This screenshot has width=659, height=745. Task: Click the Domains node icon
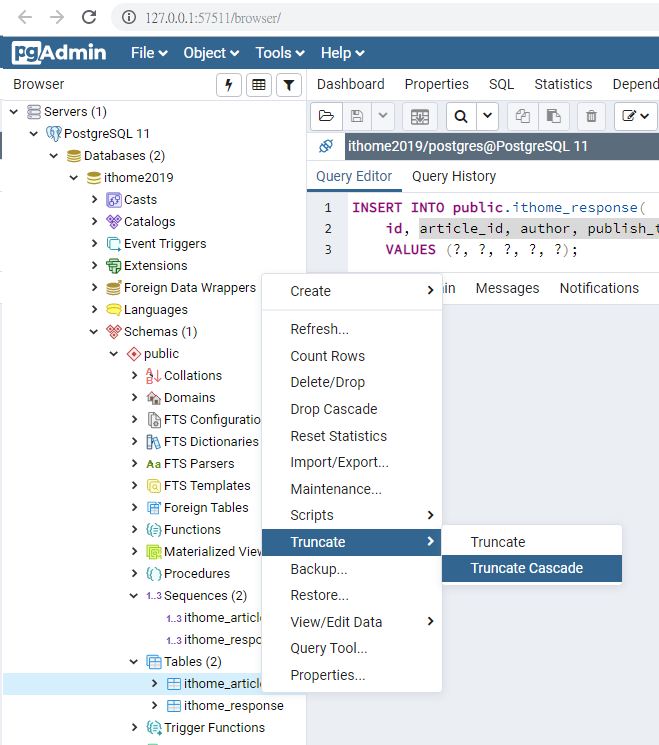coord(153,398)
